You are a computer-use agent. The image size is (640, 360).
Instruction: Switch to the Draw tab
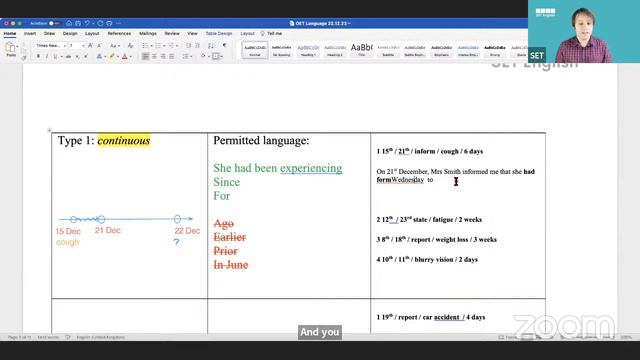[x=49, y=33]
